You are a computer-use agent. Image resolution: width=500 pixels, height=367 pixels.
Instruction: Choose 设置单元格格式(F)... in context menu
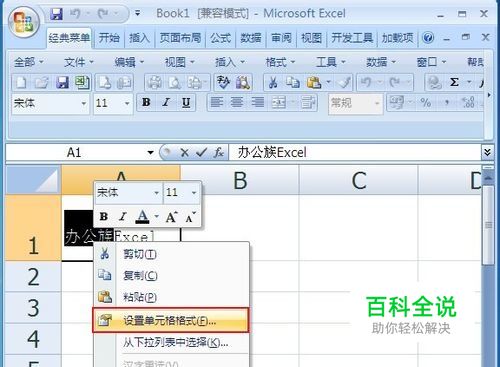pos(171,320)
